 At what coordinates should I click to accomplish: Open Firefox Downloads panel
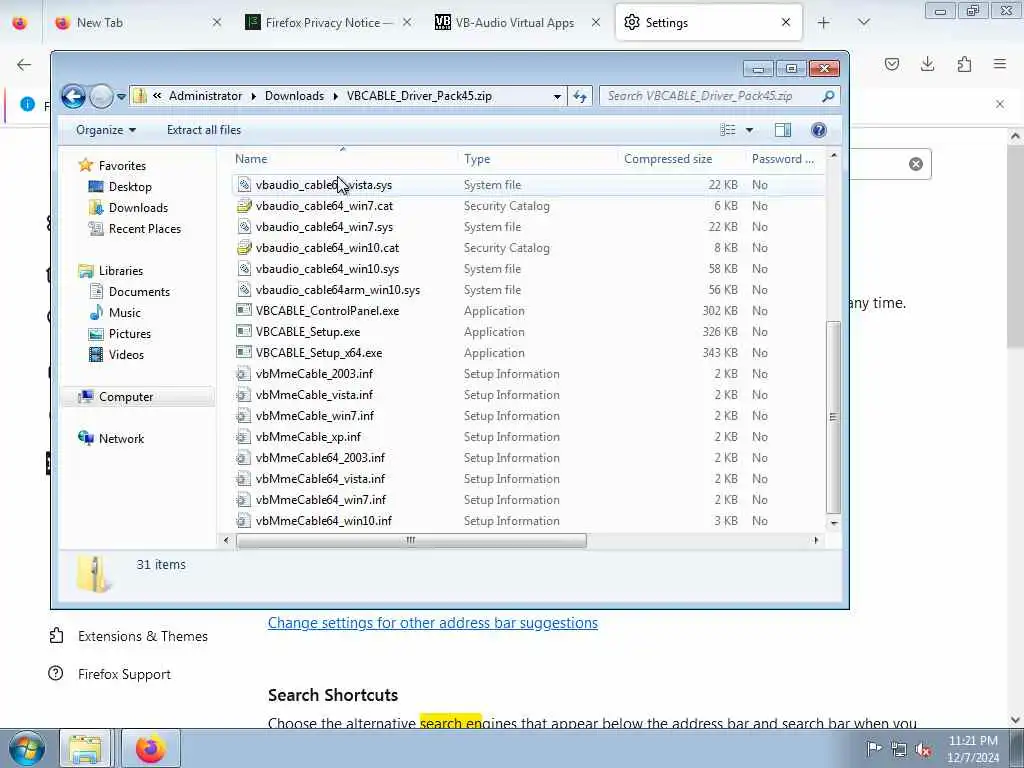(x=927, y=64)
